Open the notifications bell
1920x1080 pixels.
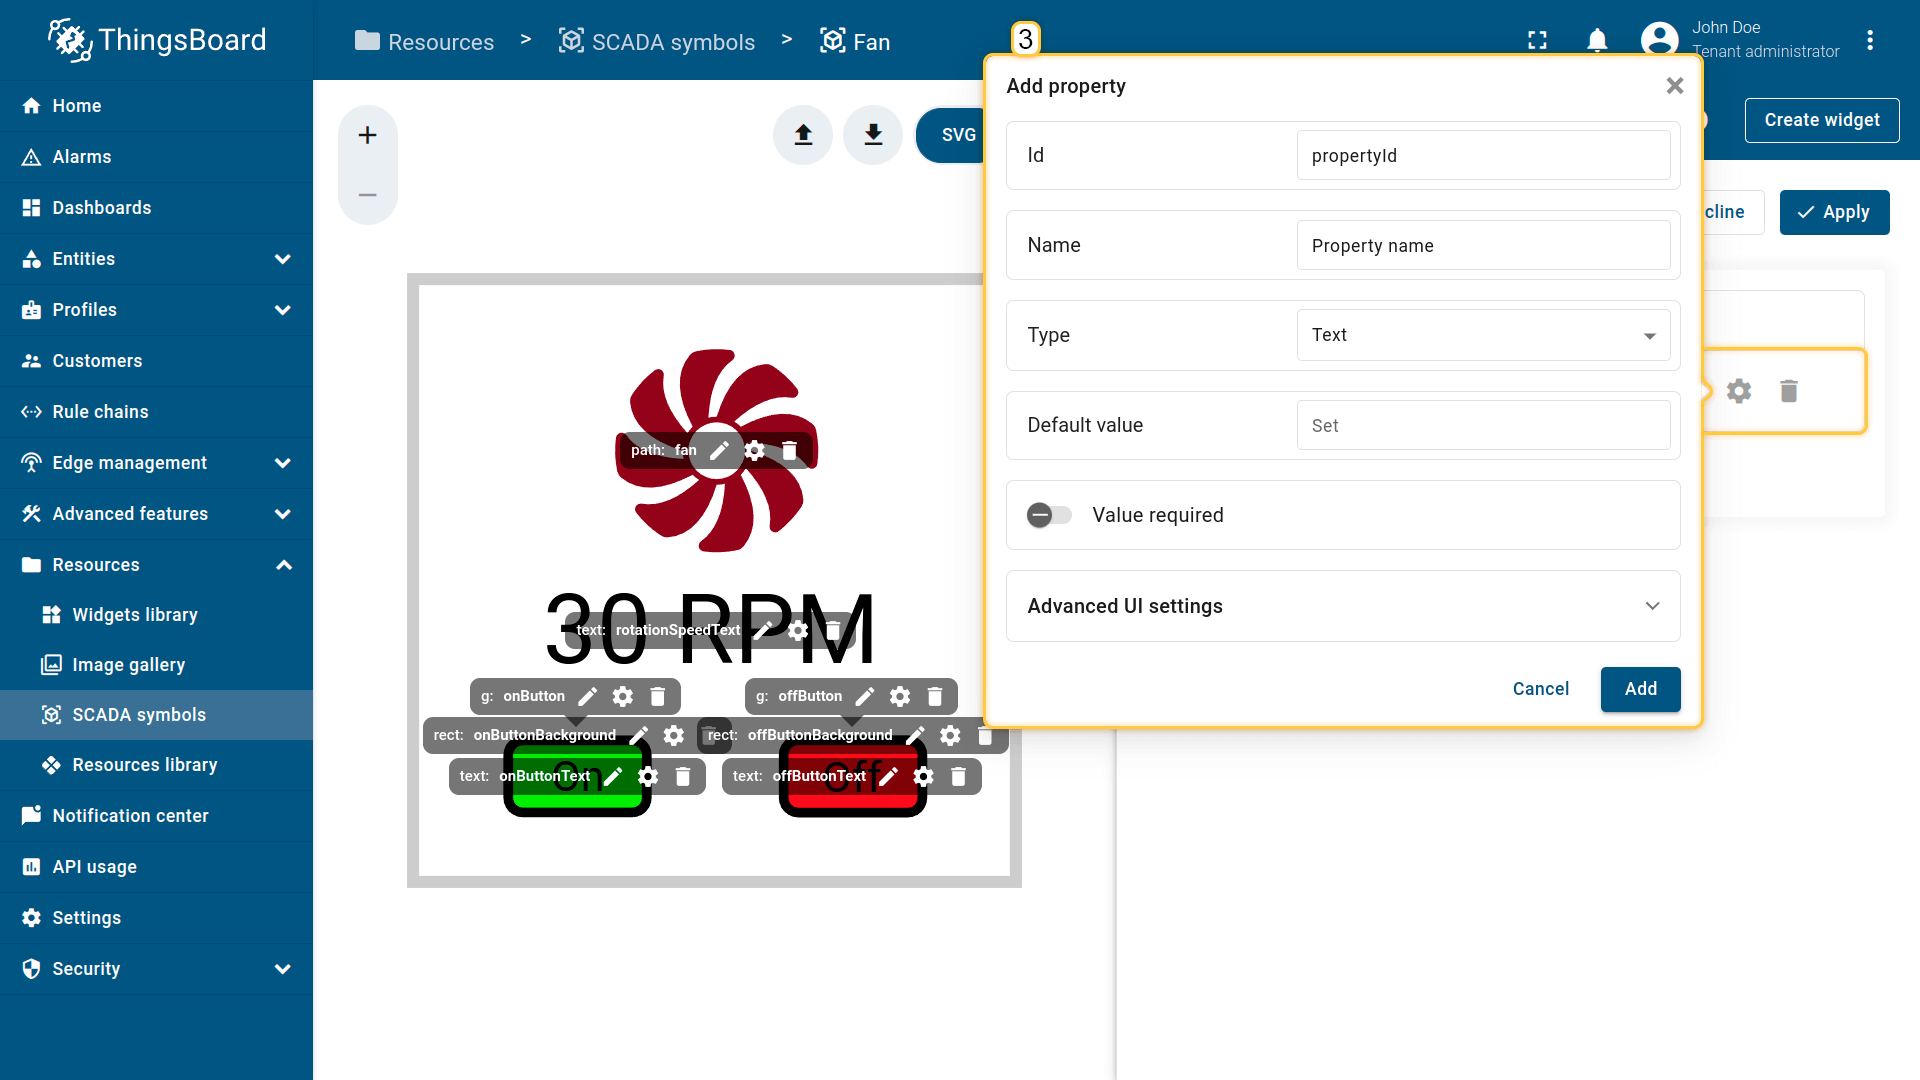click(x=1597, y=40)
